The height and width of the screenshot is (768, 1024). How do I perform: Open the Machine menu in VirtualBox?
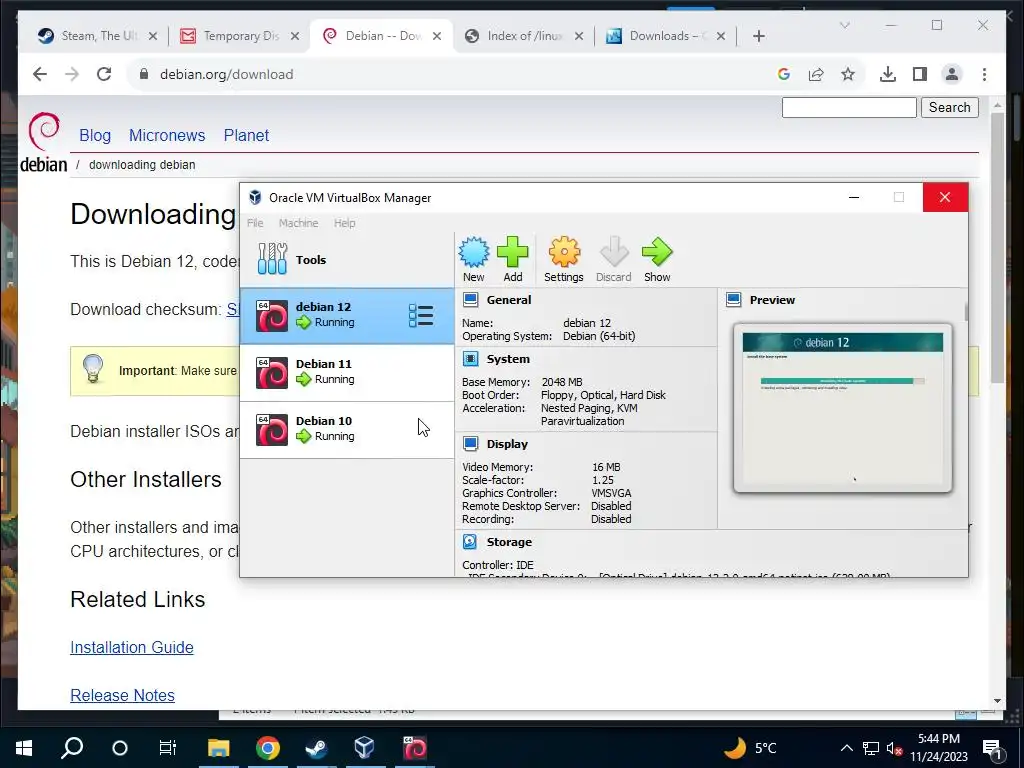pyautogui.click(x=298, y=223)
